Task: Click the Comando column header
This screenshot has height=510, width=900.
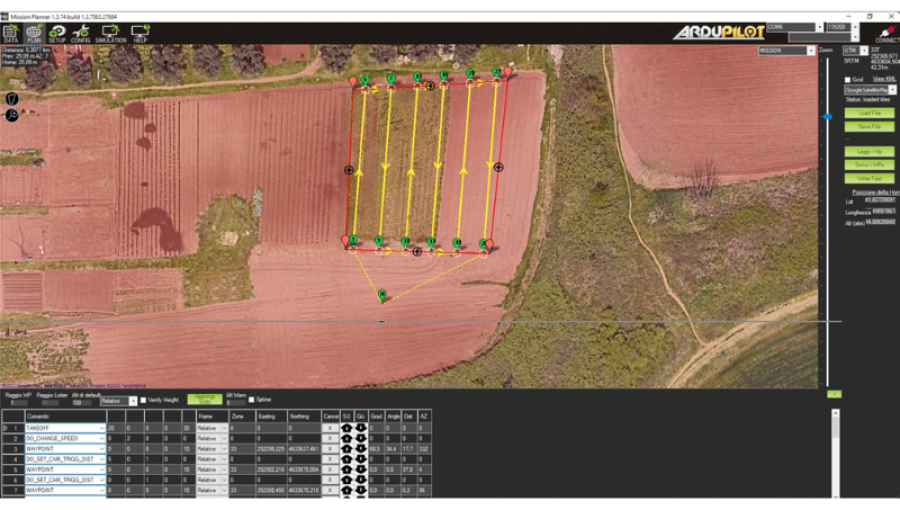Action: coord(65,416)
